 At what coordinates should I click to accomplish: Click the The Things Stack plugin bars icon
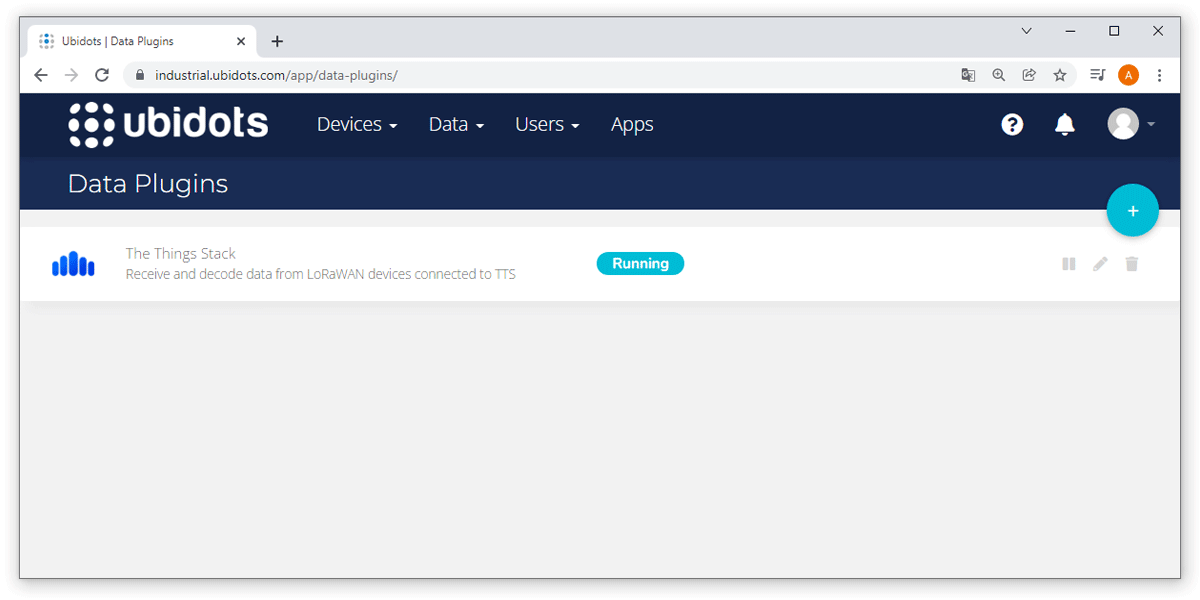click(73, 264)
